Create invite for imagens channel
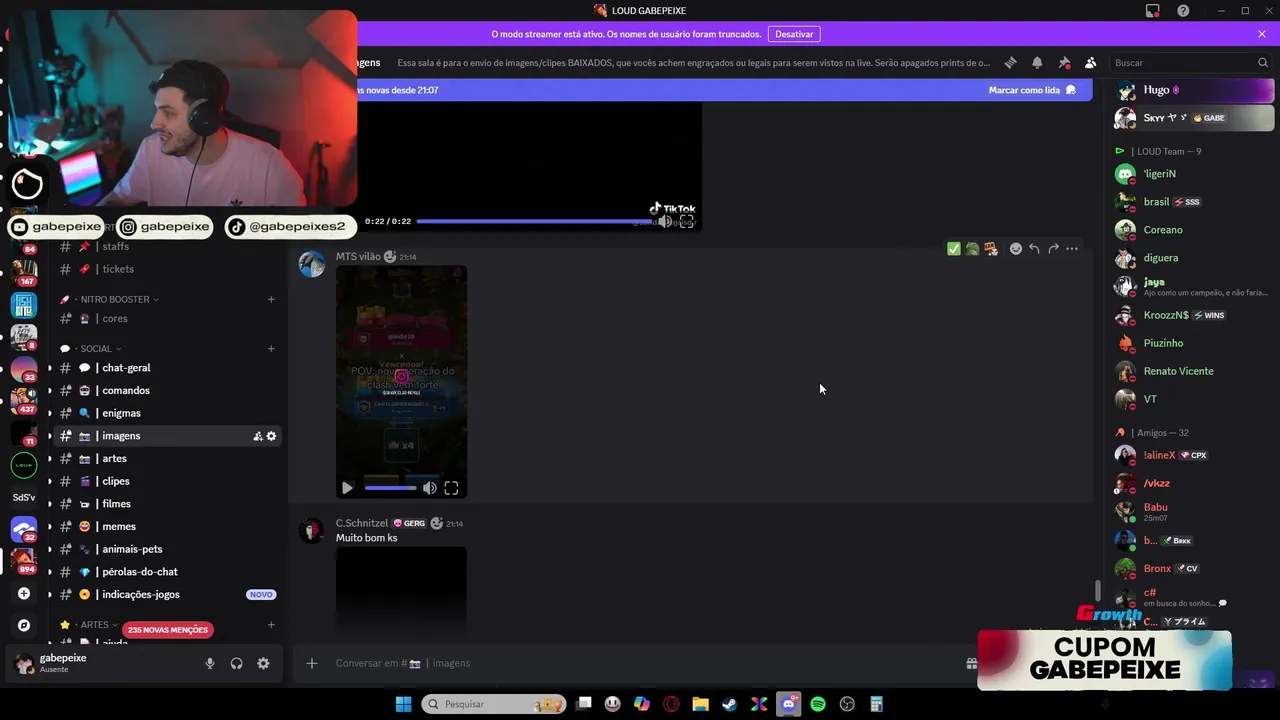Screen dimensions: 1280x720 (x=257, y=436)
